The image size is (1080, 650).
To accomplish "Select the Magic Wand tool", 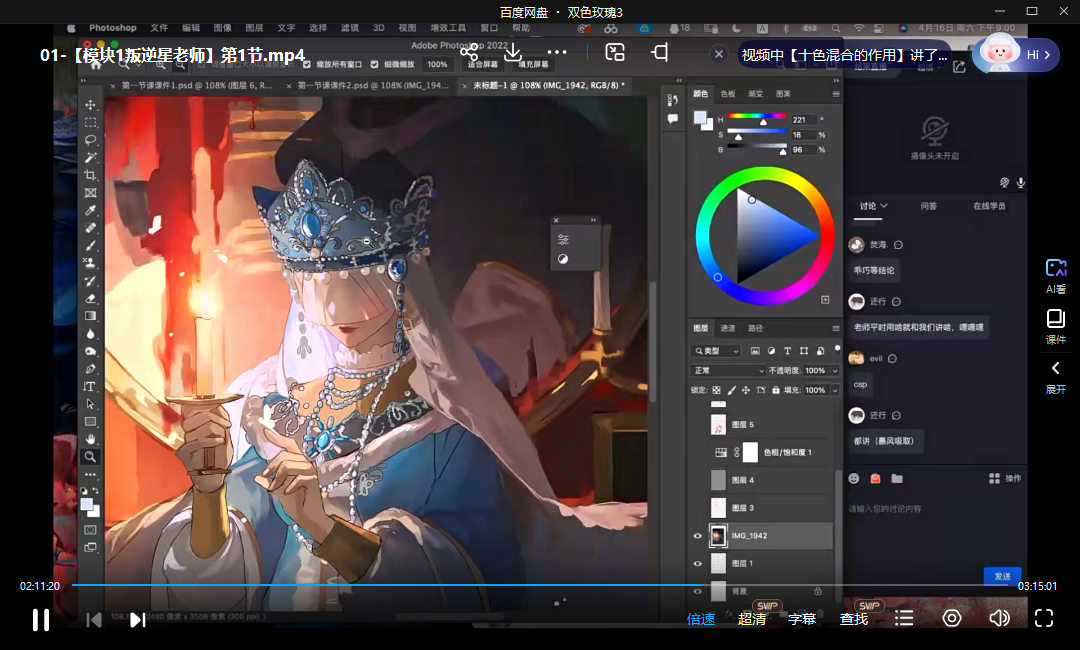I will (x=90, y=158).
